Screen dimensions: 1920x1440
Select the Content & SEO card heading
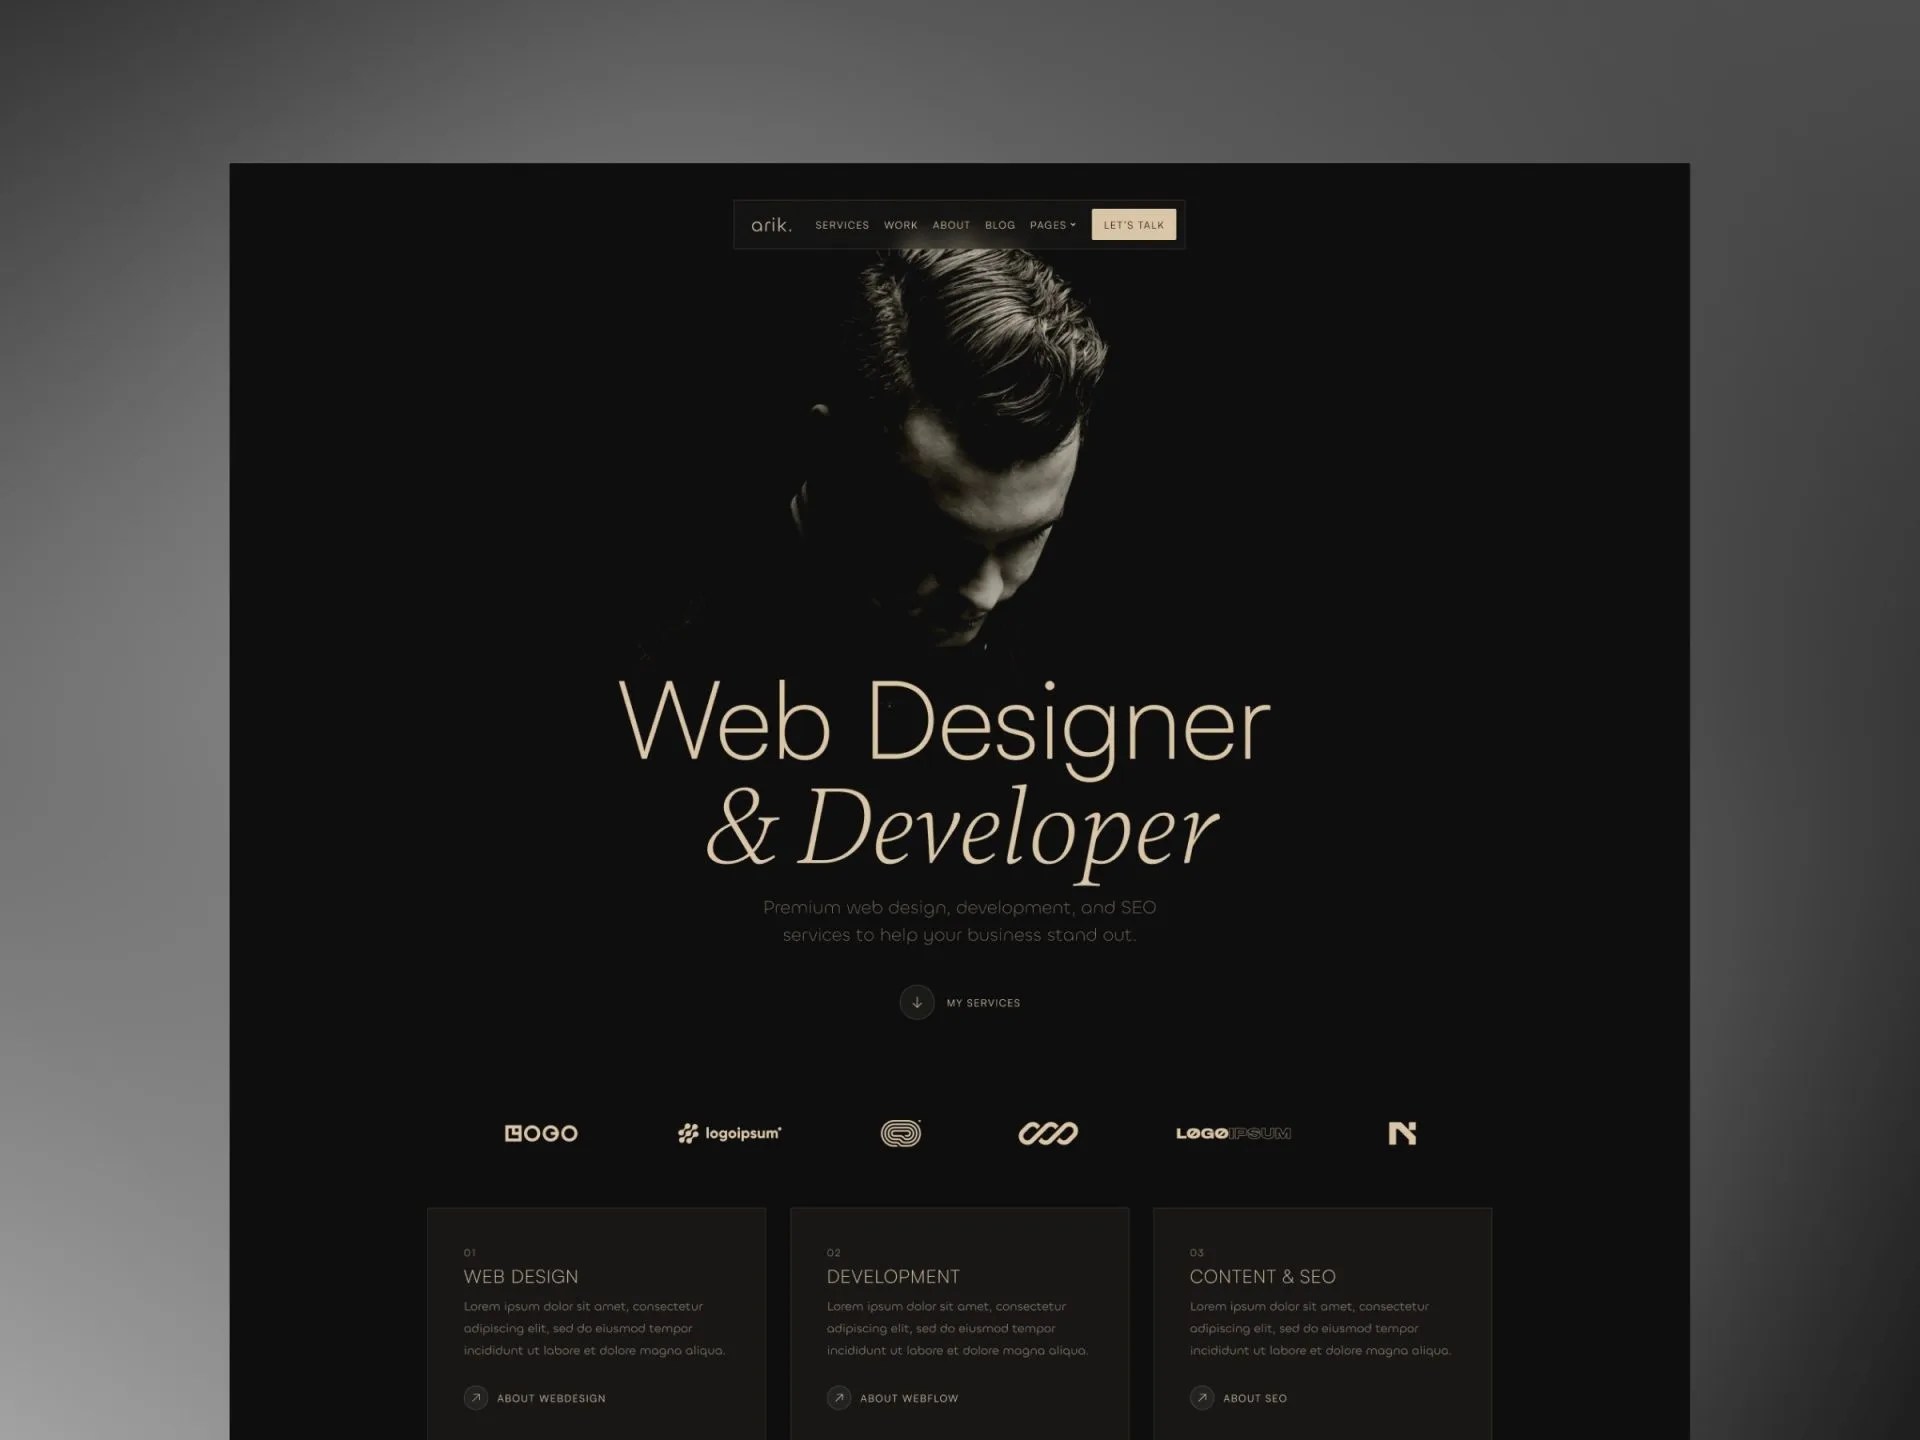point(1262,1276)
